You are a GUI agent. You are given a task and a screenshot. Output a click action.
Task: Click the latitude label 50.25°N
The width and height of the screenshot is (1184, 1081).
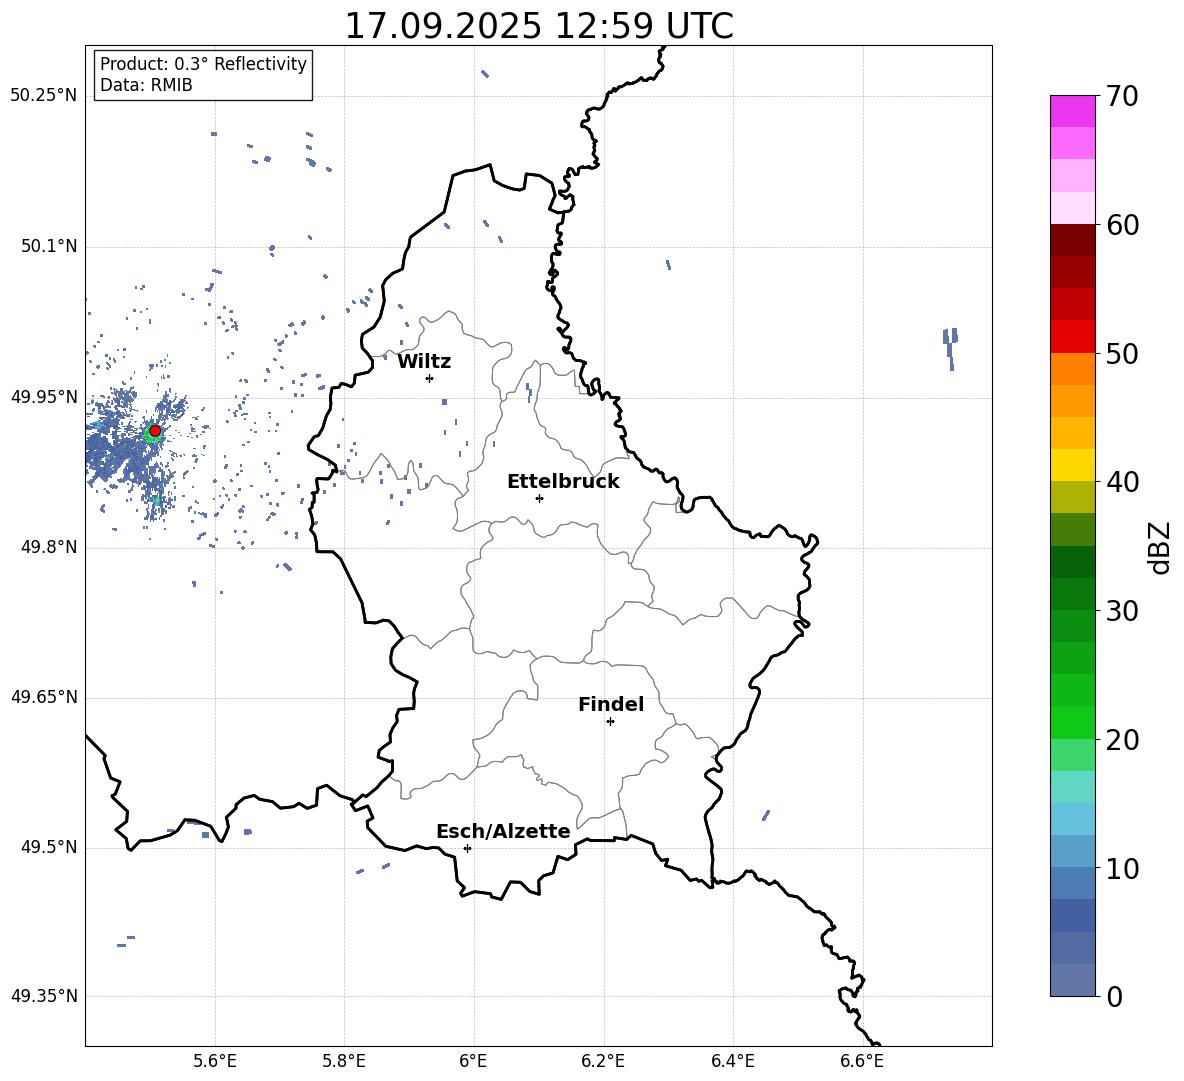pyautogui.click(x=44, y=96)
